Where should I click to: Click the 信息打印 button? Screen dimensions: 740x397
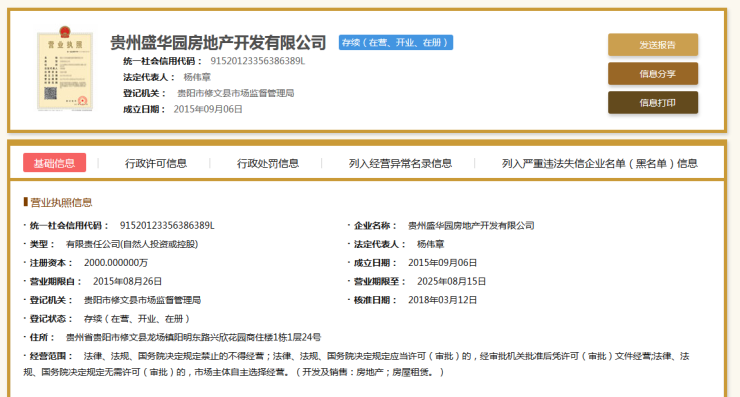(x=653, y=102)
